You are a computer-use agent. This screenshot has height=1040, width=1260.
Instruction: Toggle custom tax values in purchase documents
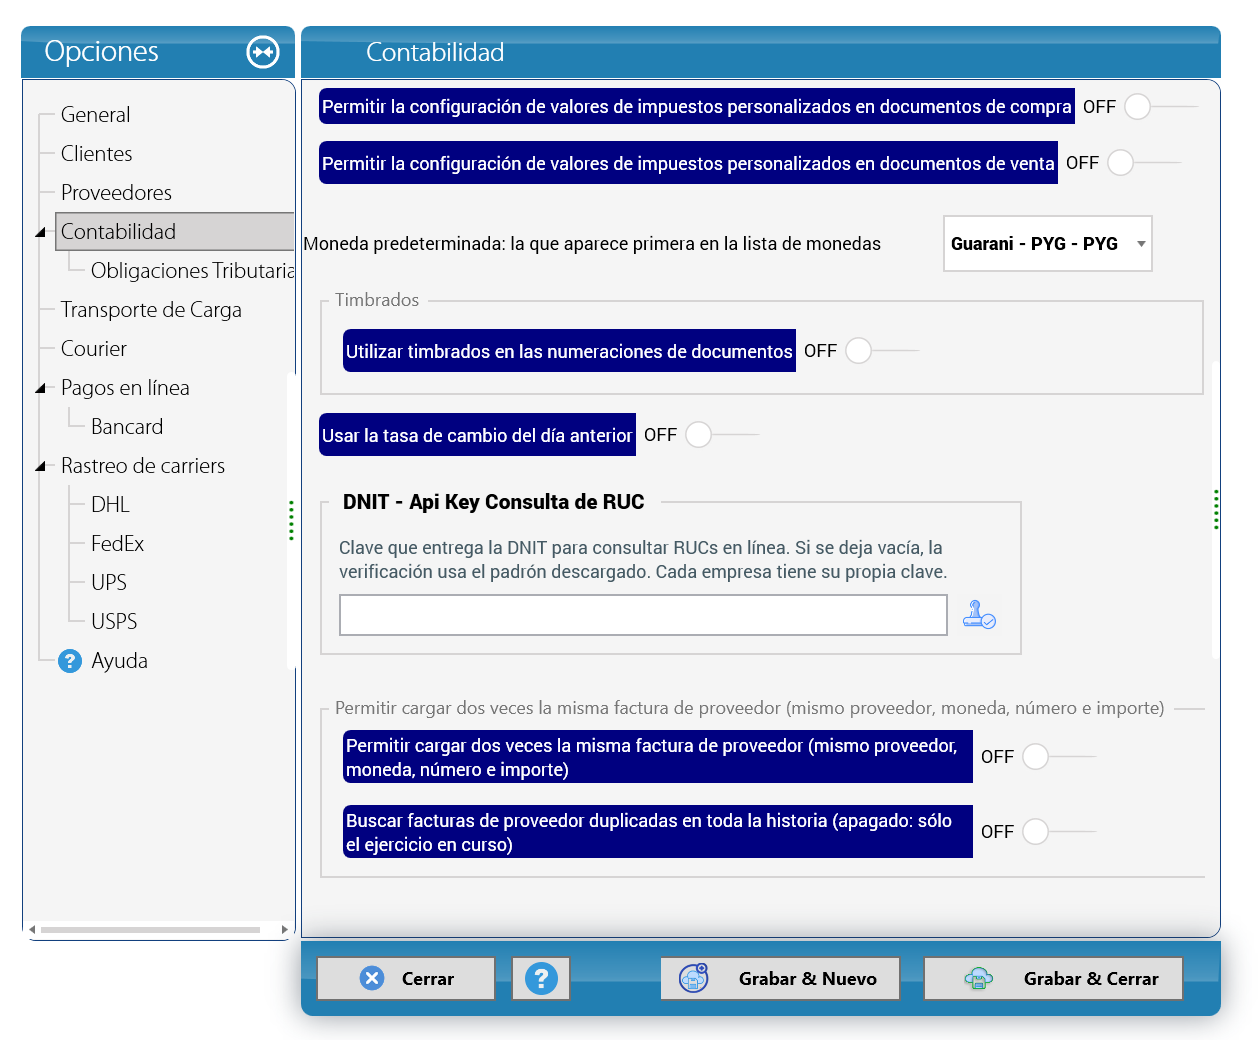(1160, 107)
